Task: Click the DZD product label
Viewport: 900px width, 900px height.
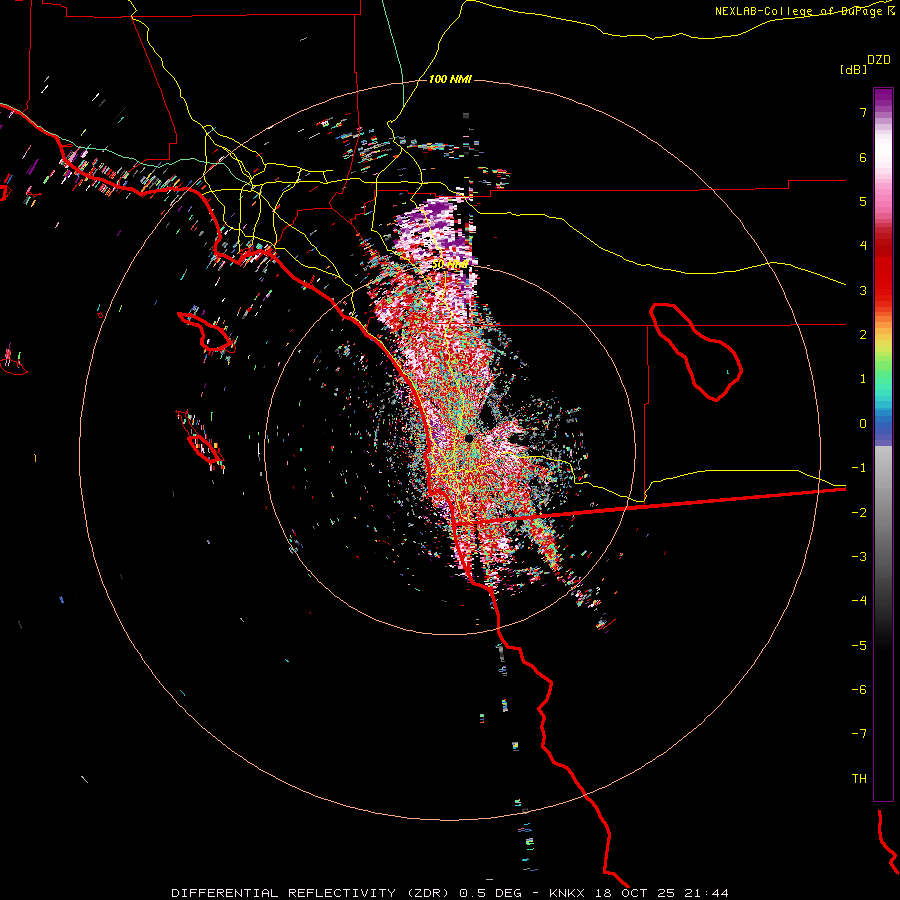Action: point(879,60)
